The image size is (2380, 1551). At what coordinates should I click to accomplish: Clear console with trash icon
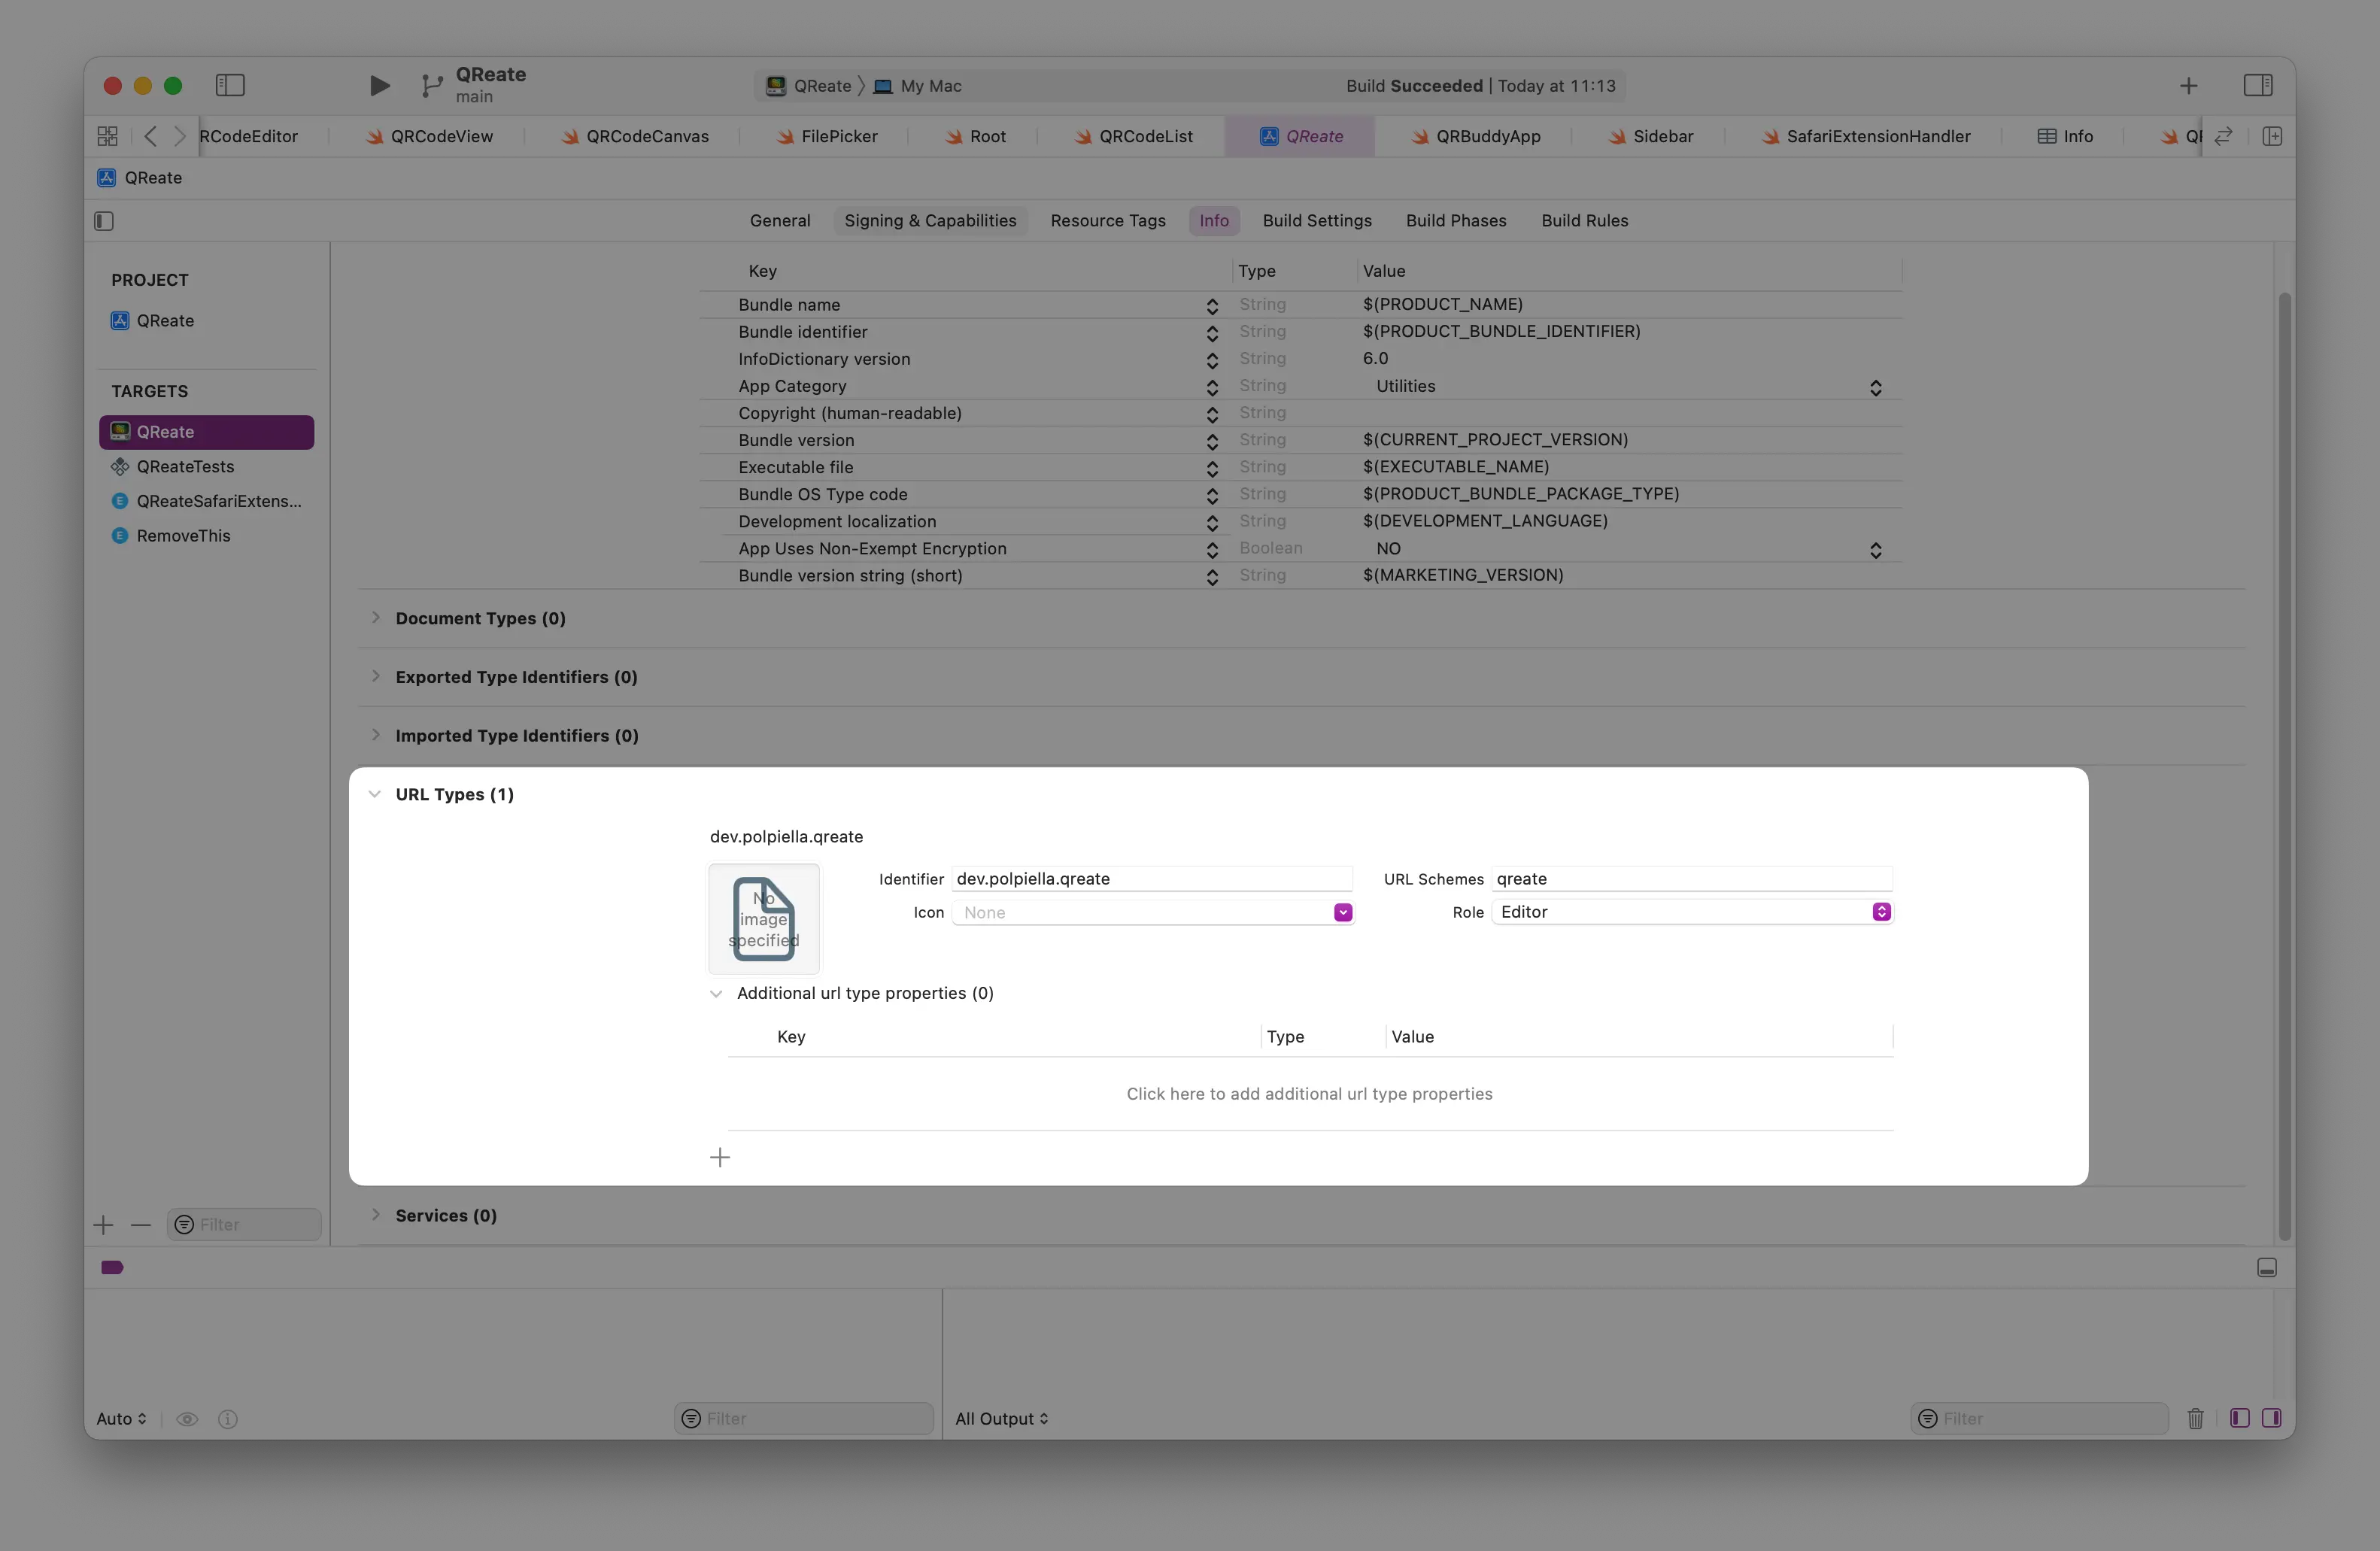pyautogui.click(x=2195, y=1419)
